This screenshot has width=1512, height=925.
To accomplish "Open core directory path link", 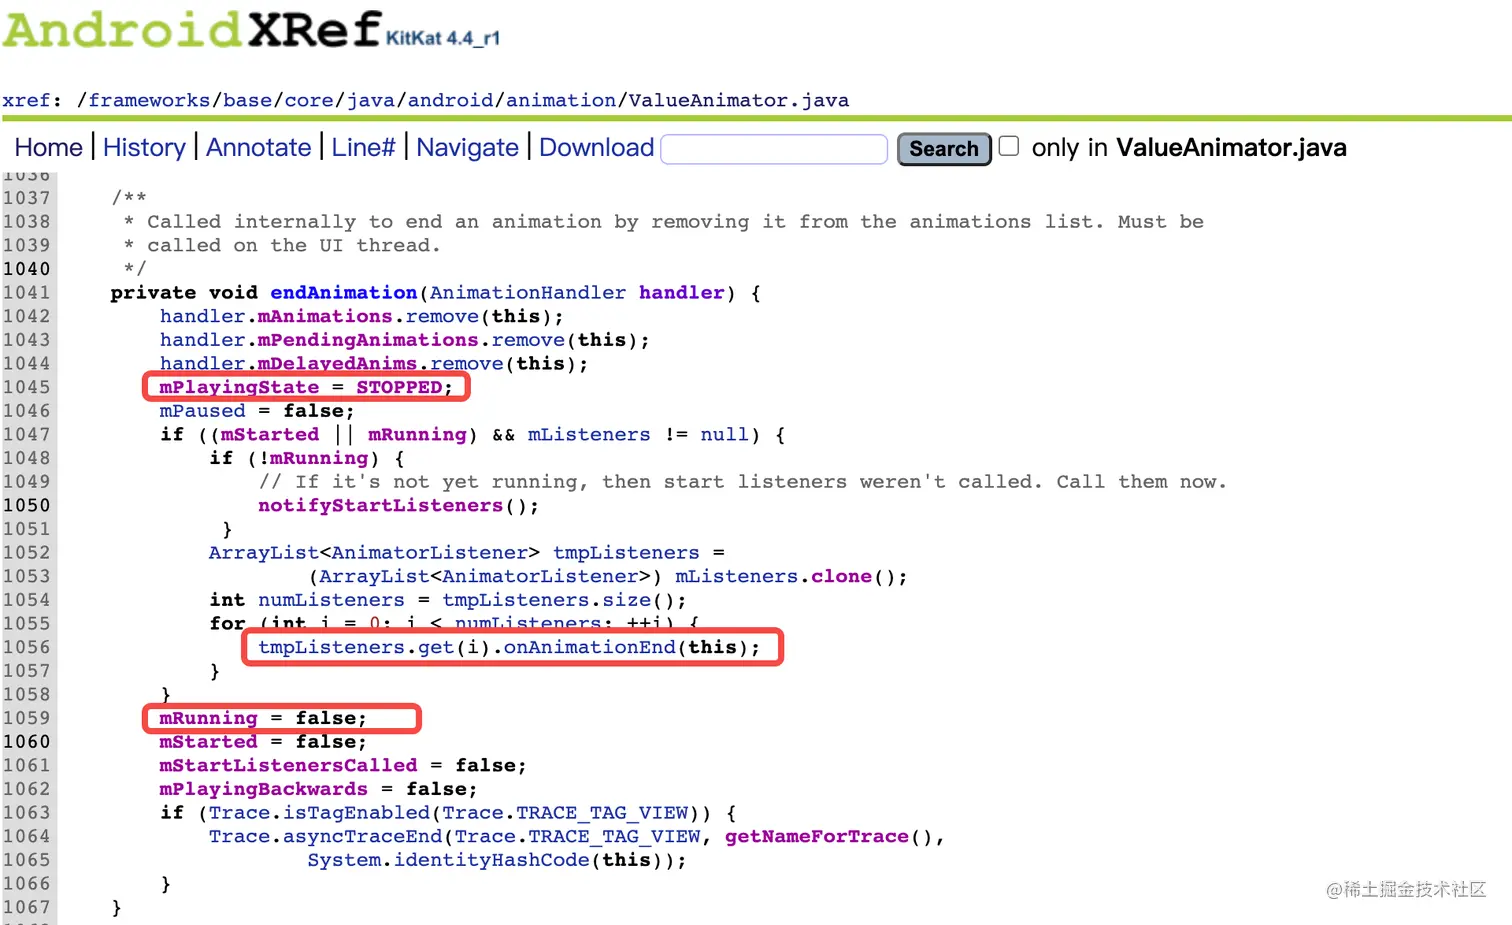I will click(x=309, y=100).
